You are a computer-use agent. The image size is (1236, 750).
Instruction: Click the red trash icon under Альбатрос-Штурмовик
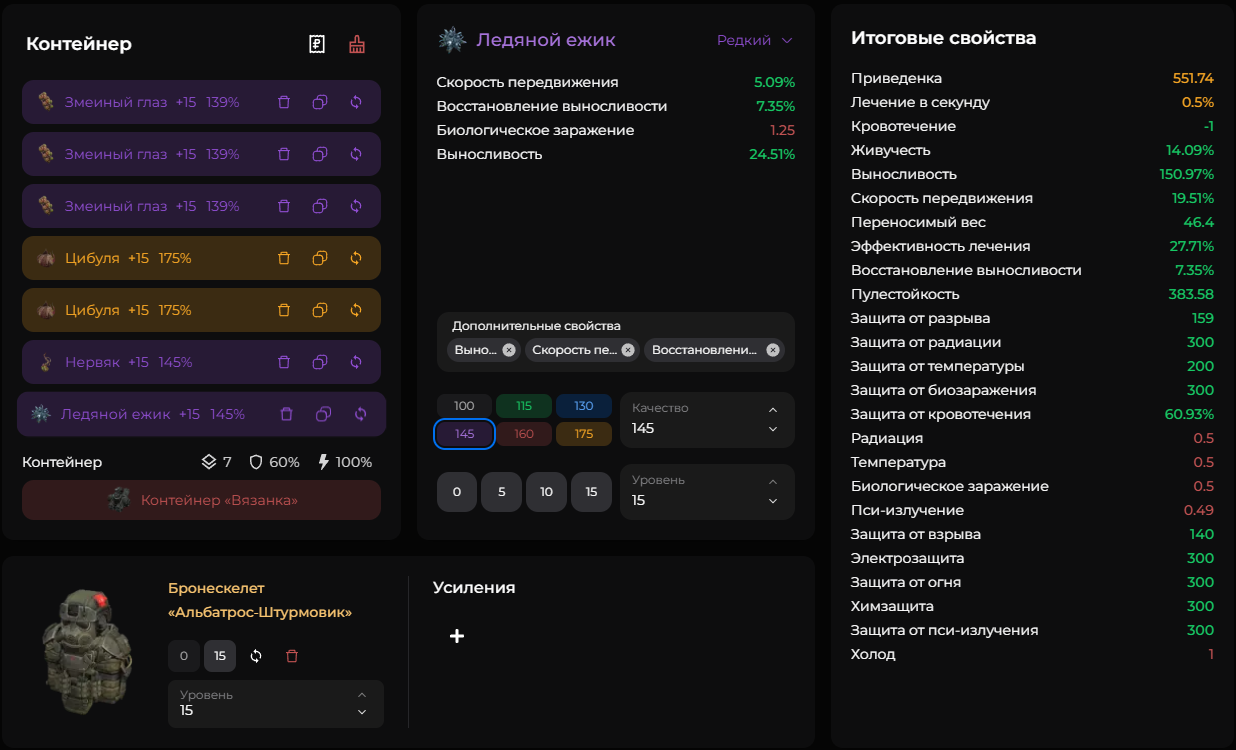pyautogui.click(x=292, y=656)
